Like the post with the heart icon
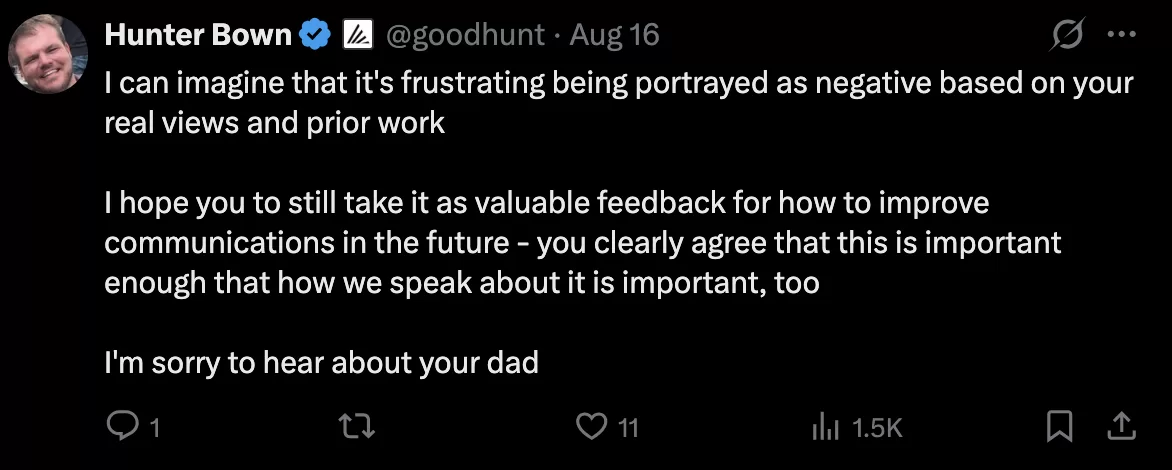The width and height of the screenshot is (1172, 470). tap(591, 427)
